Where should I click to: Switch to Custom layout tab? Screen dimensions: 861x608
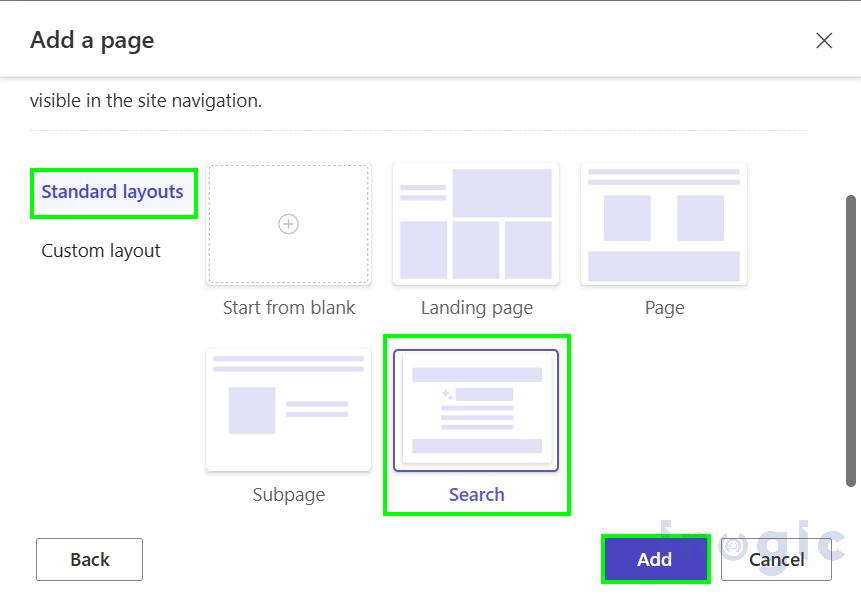click(x=101, y=251)
